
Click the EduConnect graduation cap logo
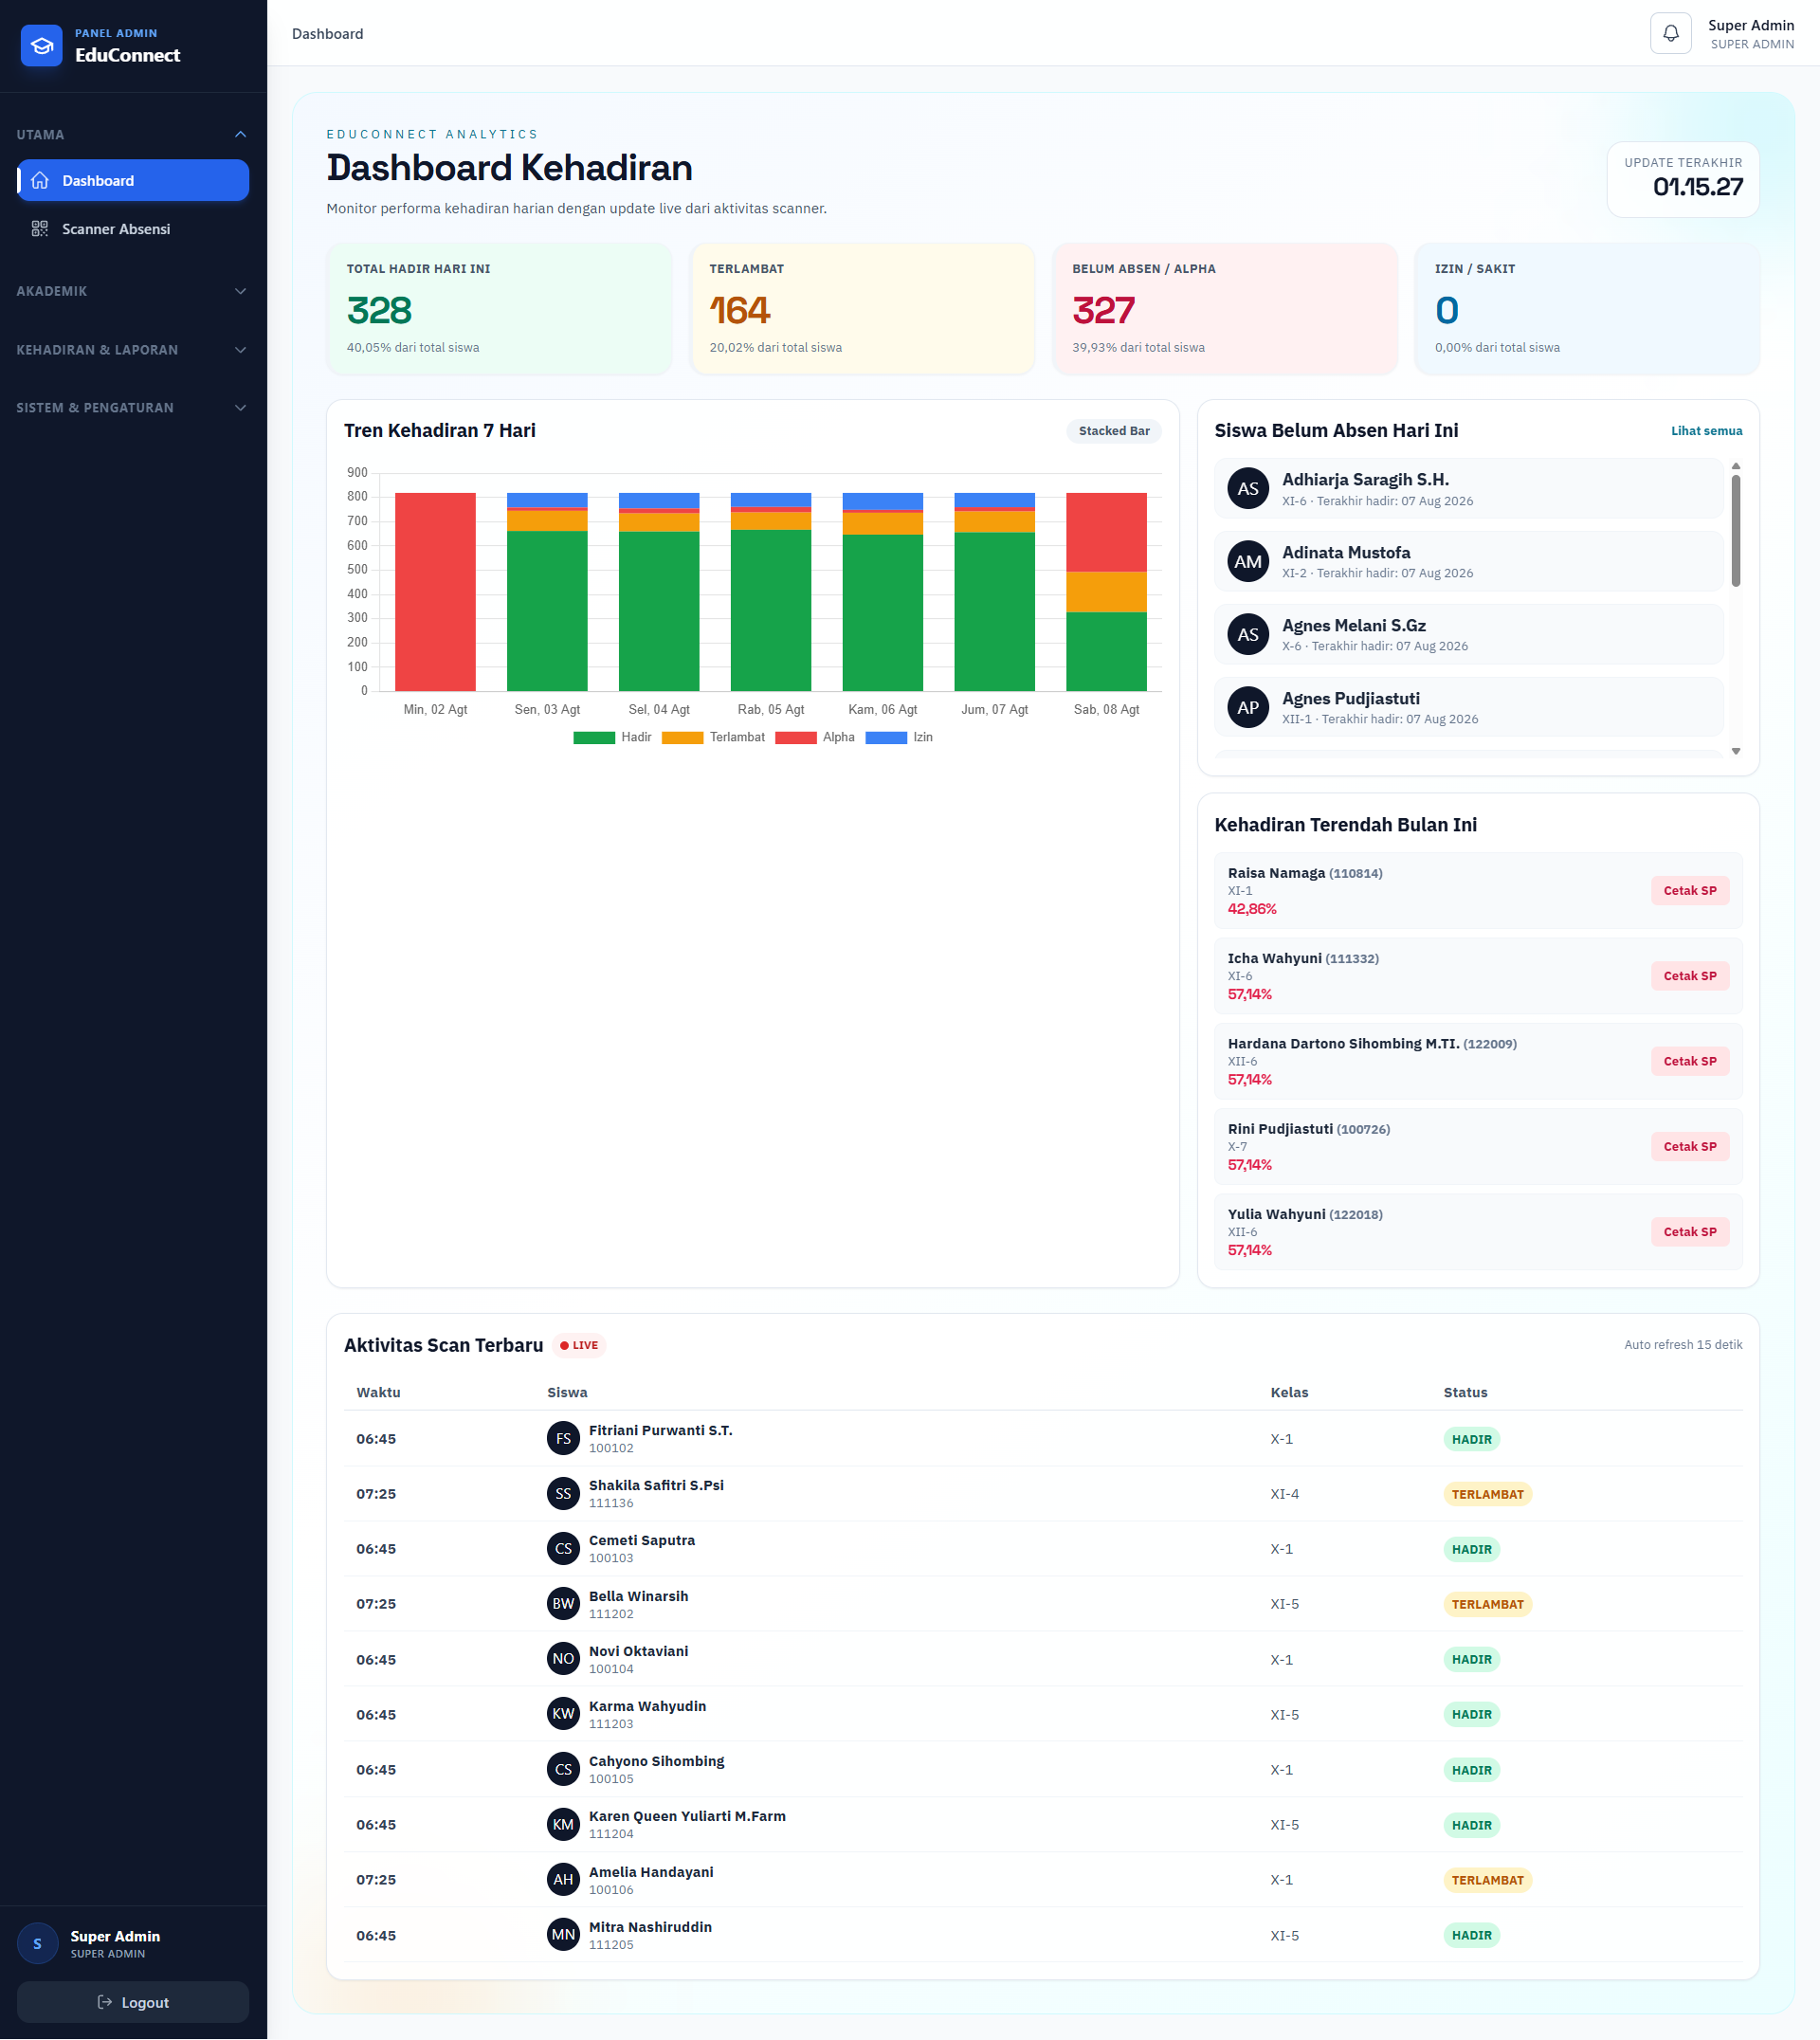42,46
